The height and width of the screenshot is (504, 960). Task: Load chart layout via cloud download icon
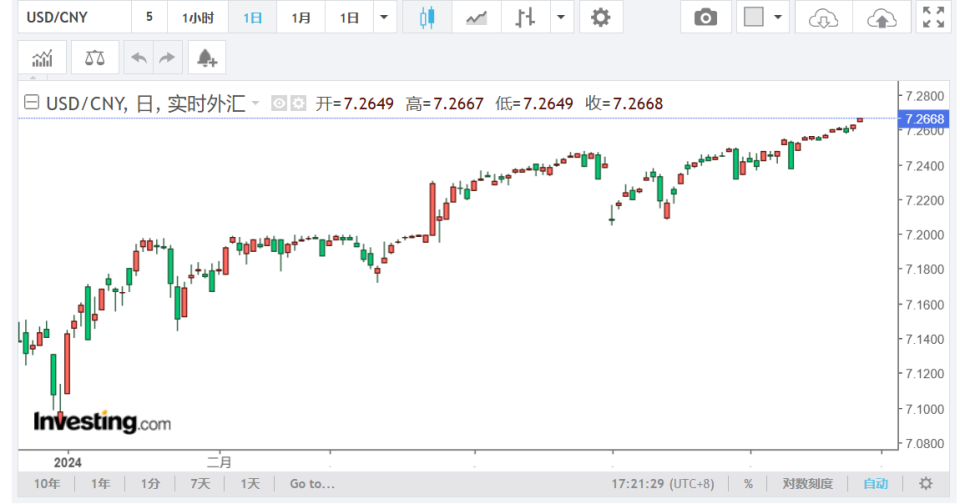(x=823, y=18)
